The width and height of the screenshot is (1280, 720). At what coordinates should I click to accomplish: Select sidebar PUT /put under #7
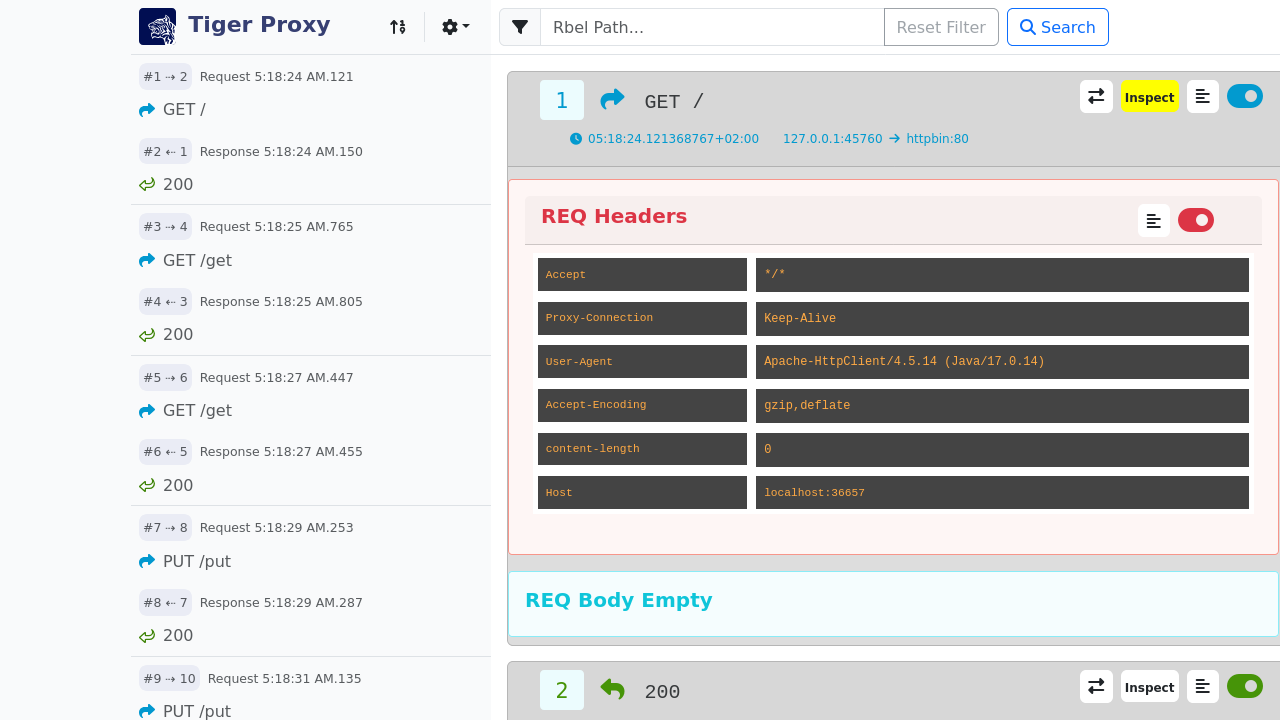pos(197,562)
